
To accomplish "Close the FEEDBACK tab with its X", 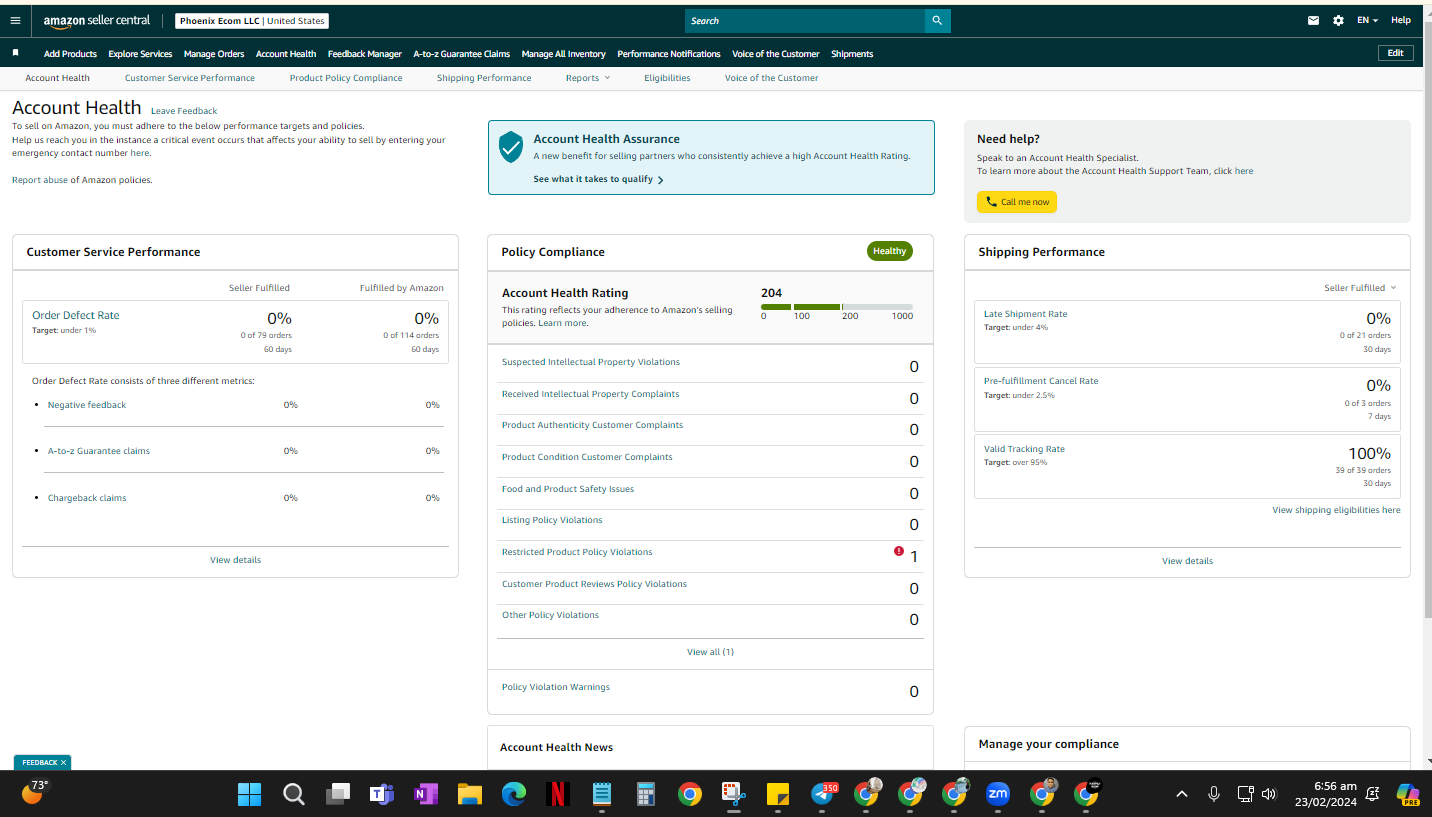I will point(63,762).
